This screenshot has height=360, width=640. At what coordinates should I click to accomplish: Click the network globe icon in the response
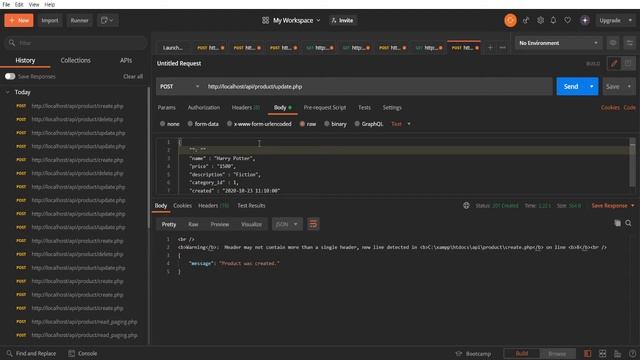(x=466, y=206)
